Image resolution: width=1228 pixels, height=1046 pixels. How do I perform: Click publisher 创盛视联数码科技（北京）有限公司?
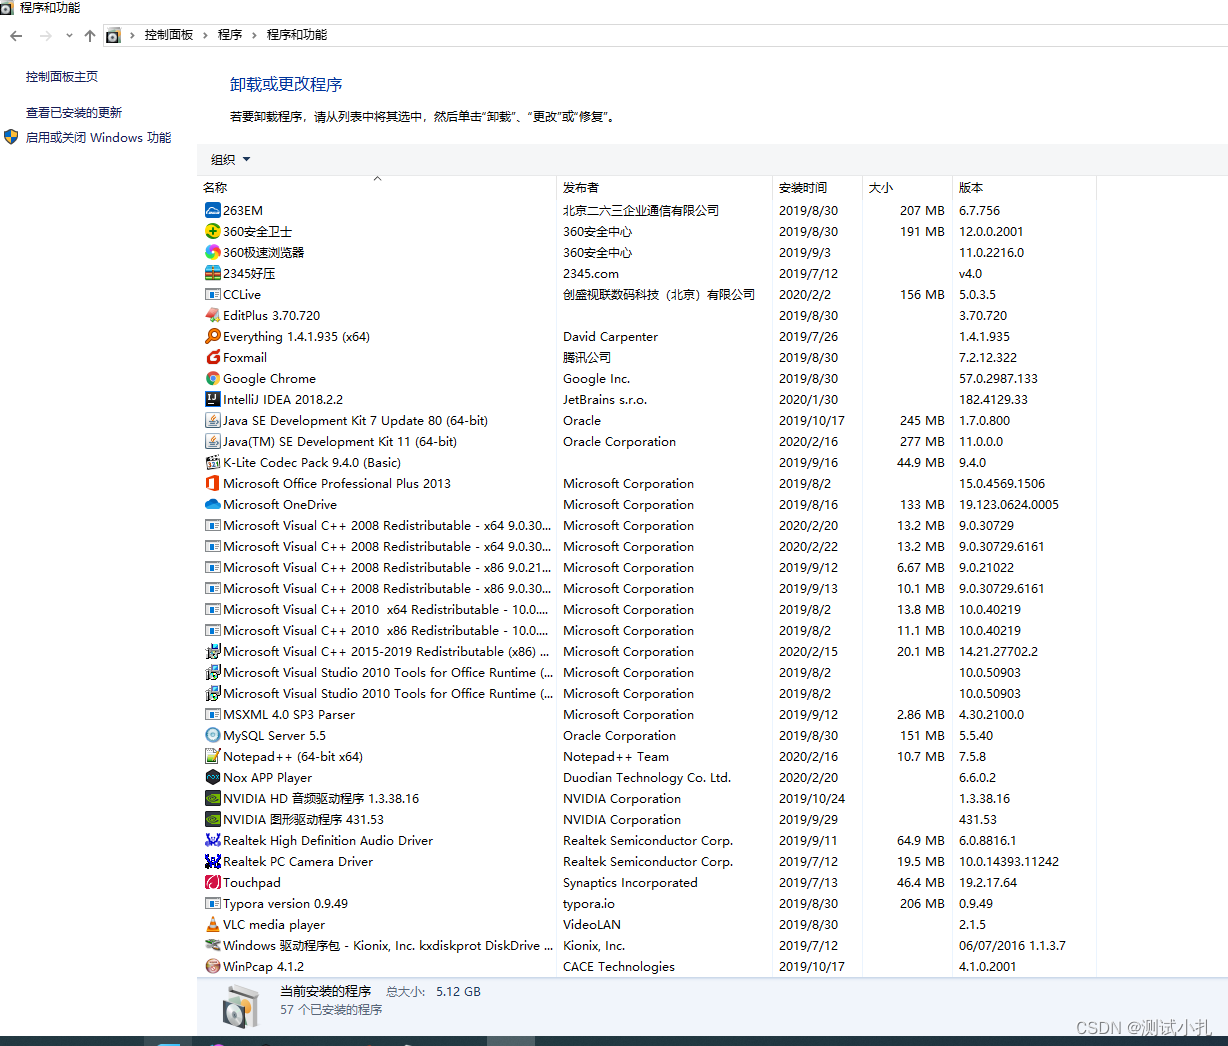click(x=659, y=294)
